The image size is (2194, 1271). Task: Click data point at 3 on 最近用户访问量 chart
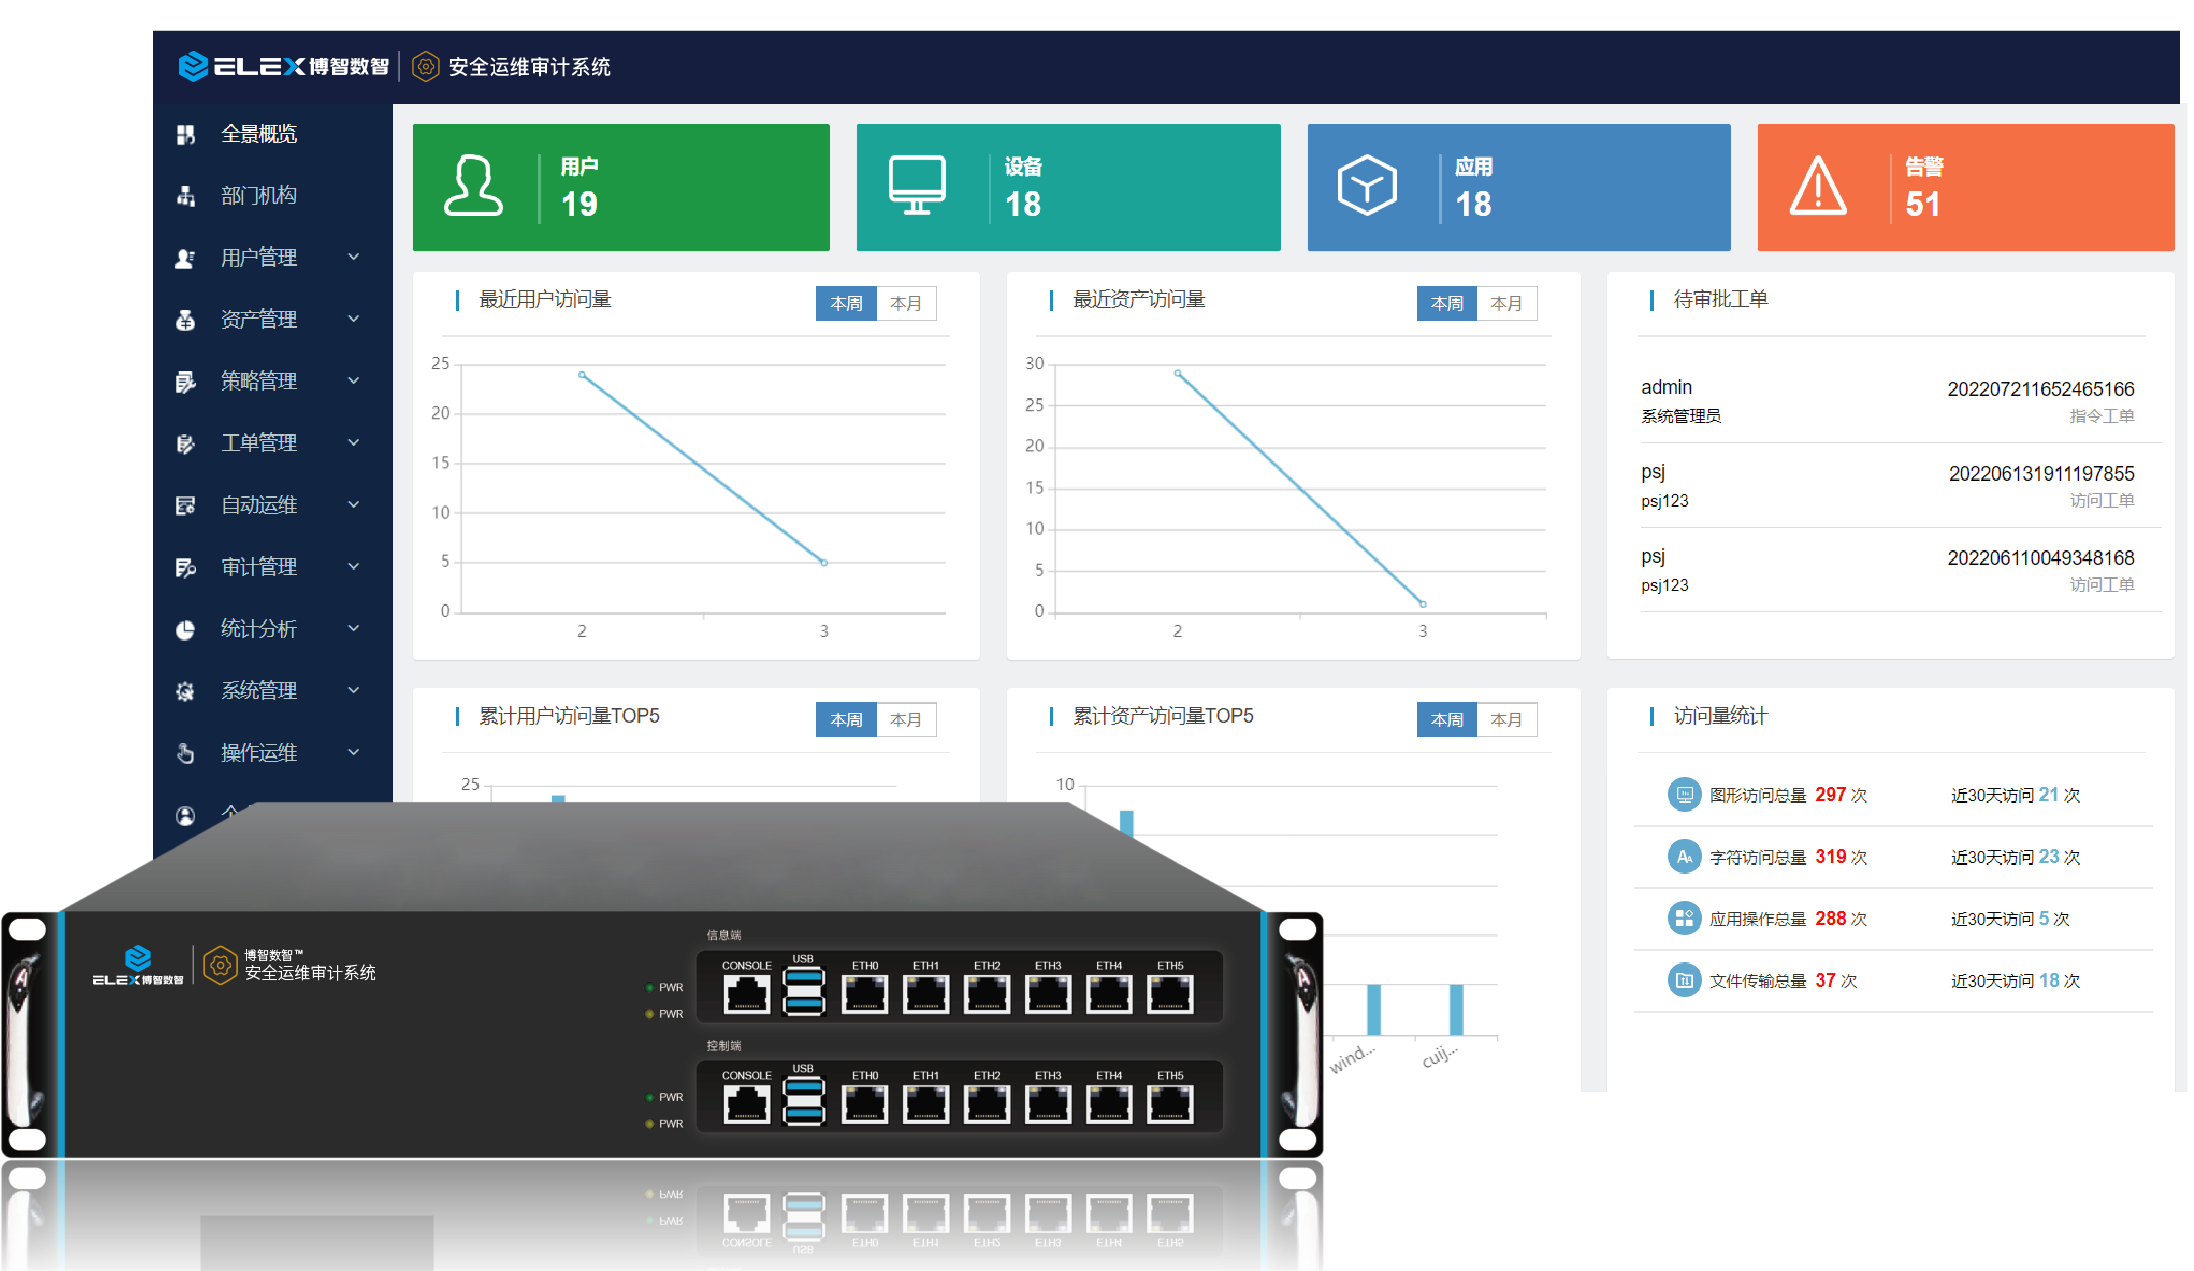tap(824, 563)
